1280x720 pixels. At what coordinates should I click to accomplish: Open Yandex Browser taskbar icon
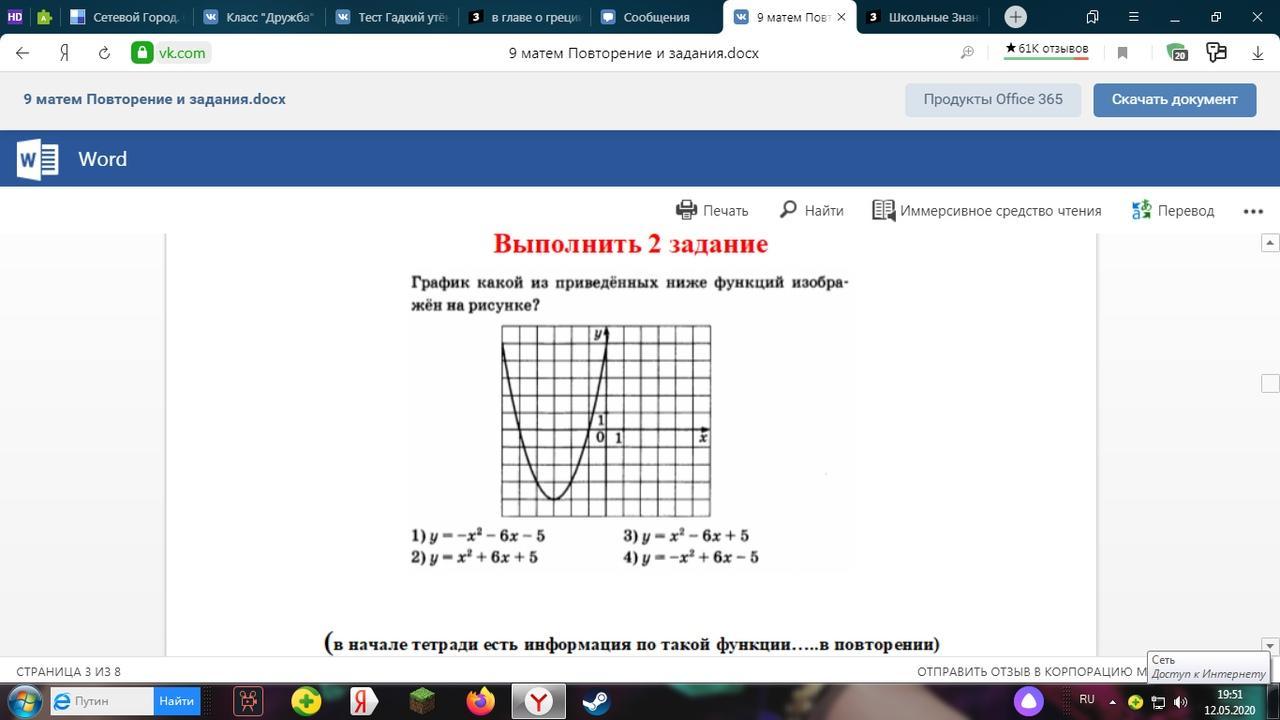tap(539, 701)
